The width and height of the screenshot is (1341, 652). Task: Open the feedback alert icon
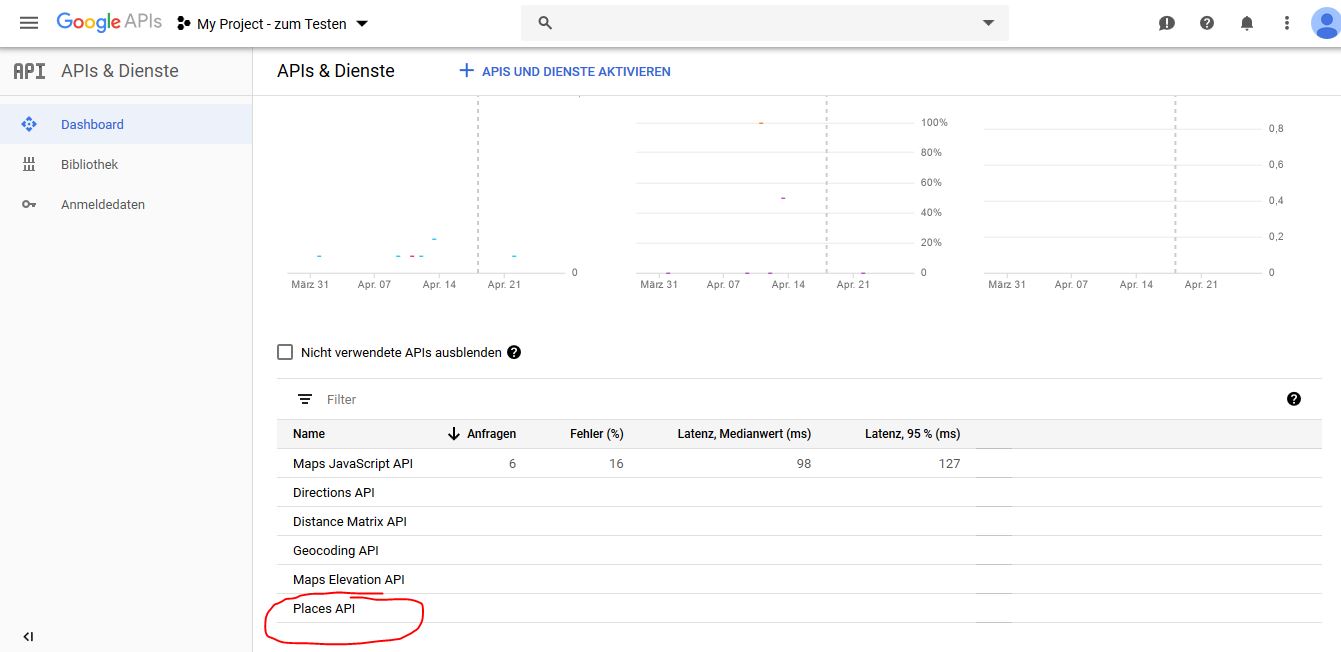(x=1166, y=23)
